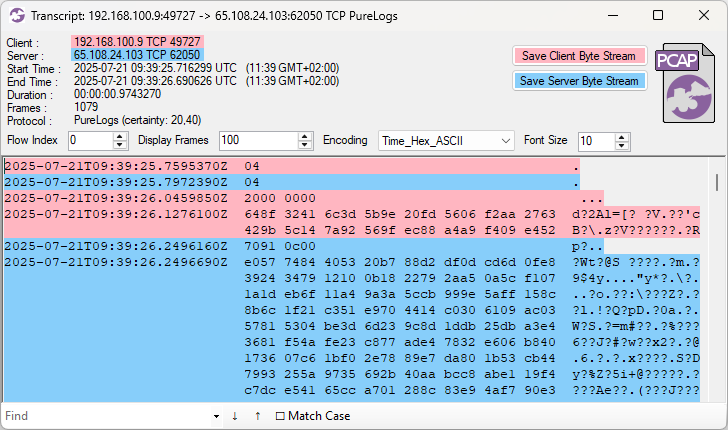728x430 pixels.
Task: Click client address 192.168.100.9 TCP 49727
Action: (x=137, y=42)
